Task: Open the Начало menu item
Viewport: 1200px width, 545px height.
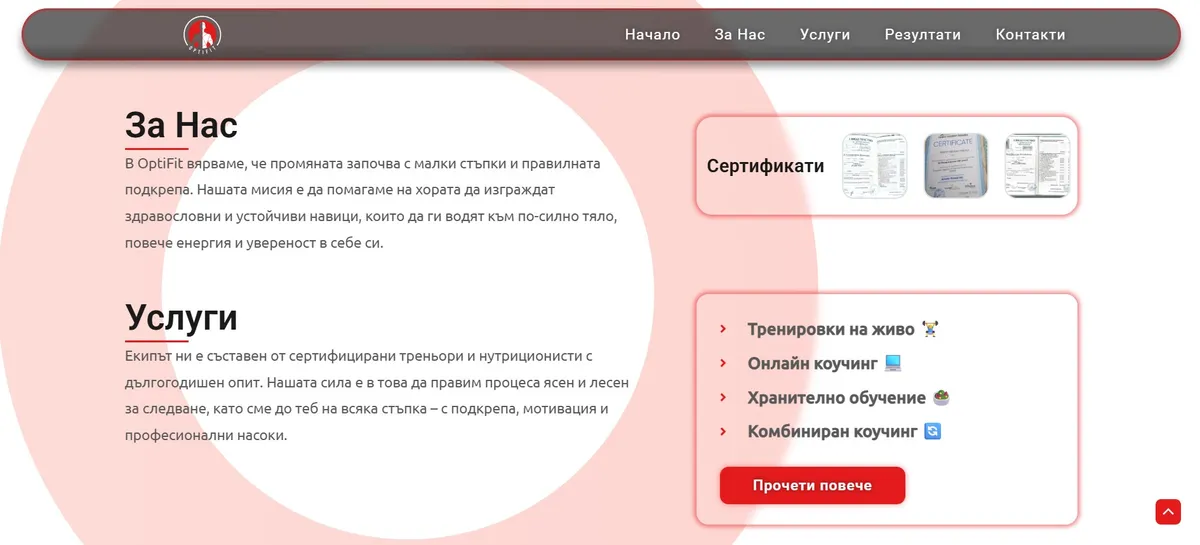Action: [652, 35]
